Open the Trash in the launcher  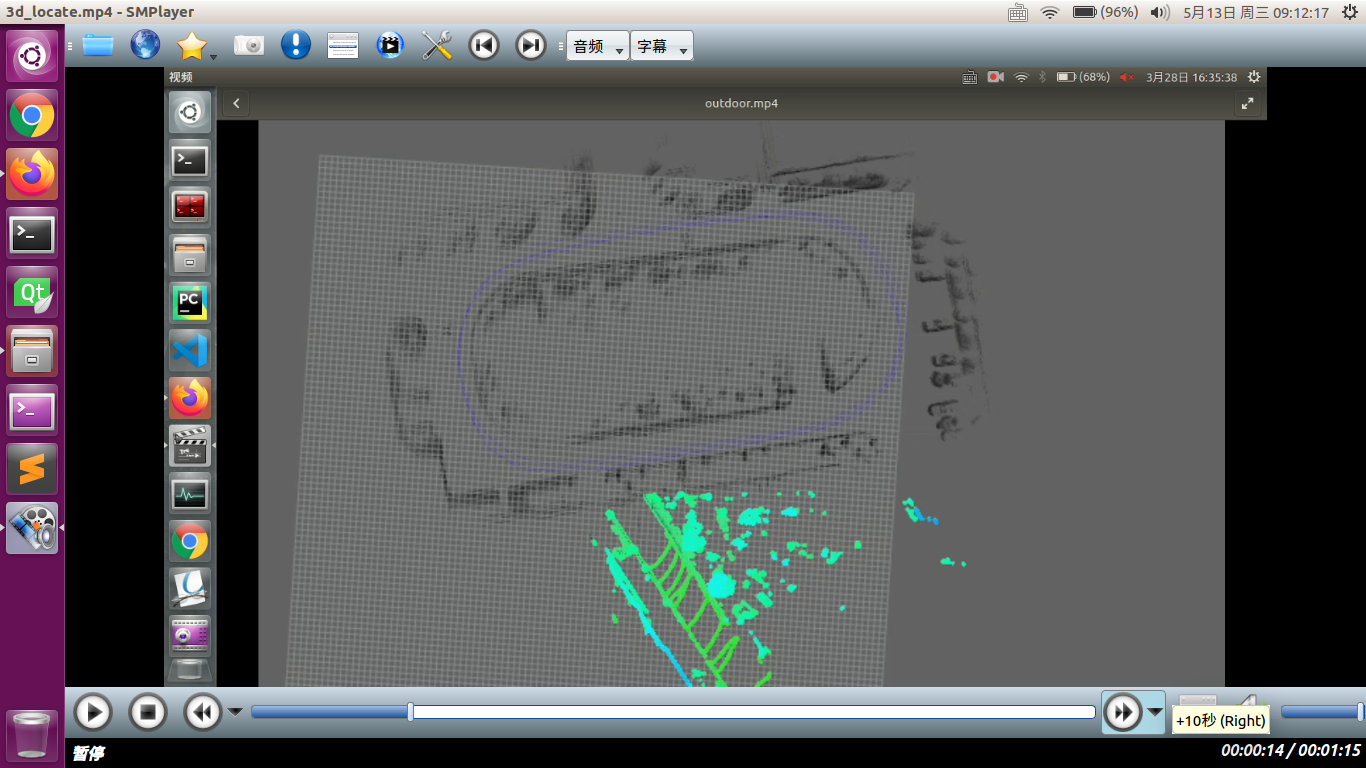pyautogui.click(x=32, y=734)
